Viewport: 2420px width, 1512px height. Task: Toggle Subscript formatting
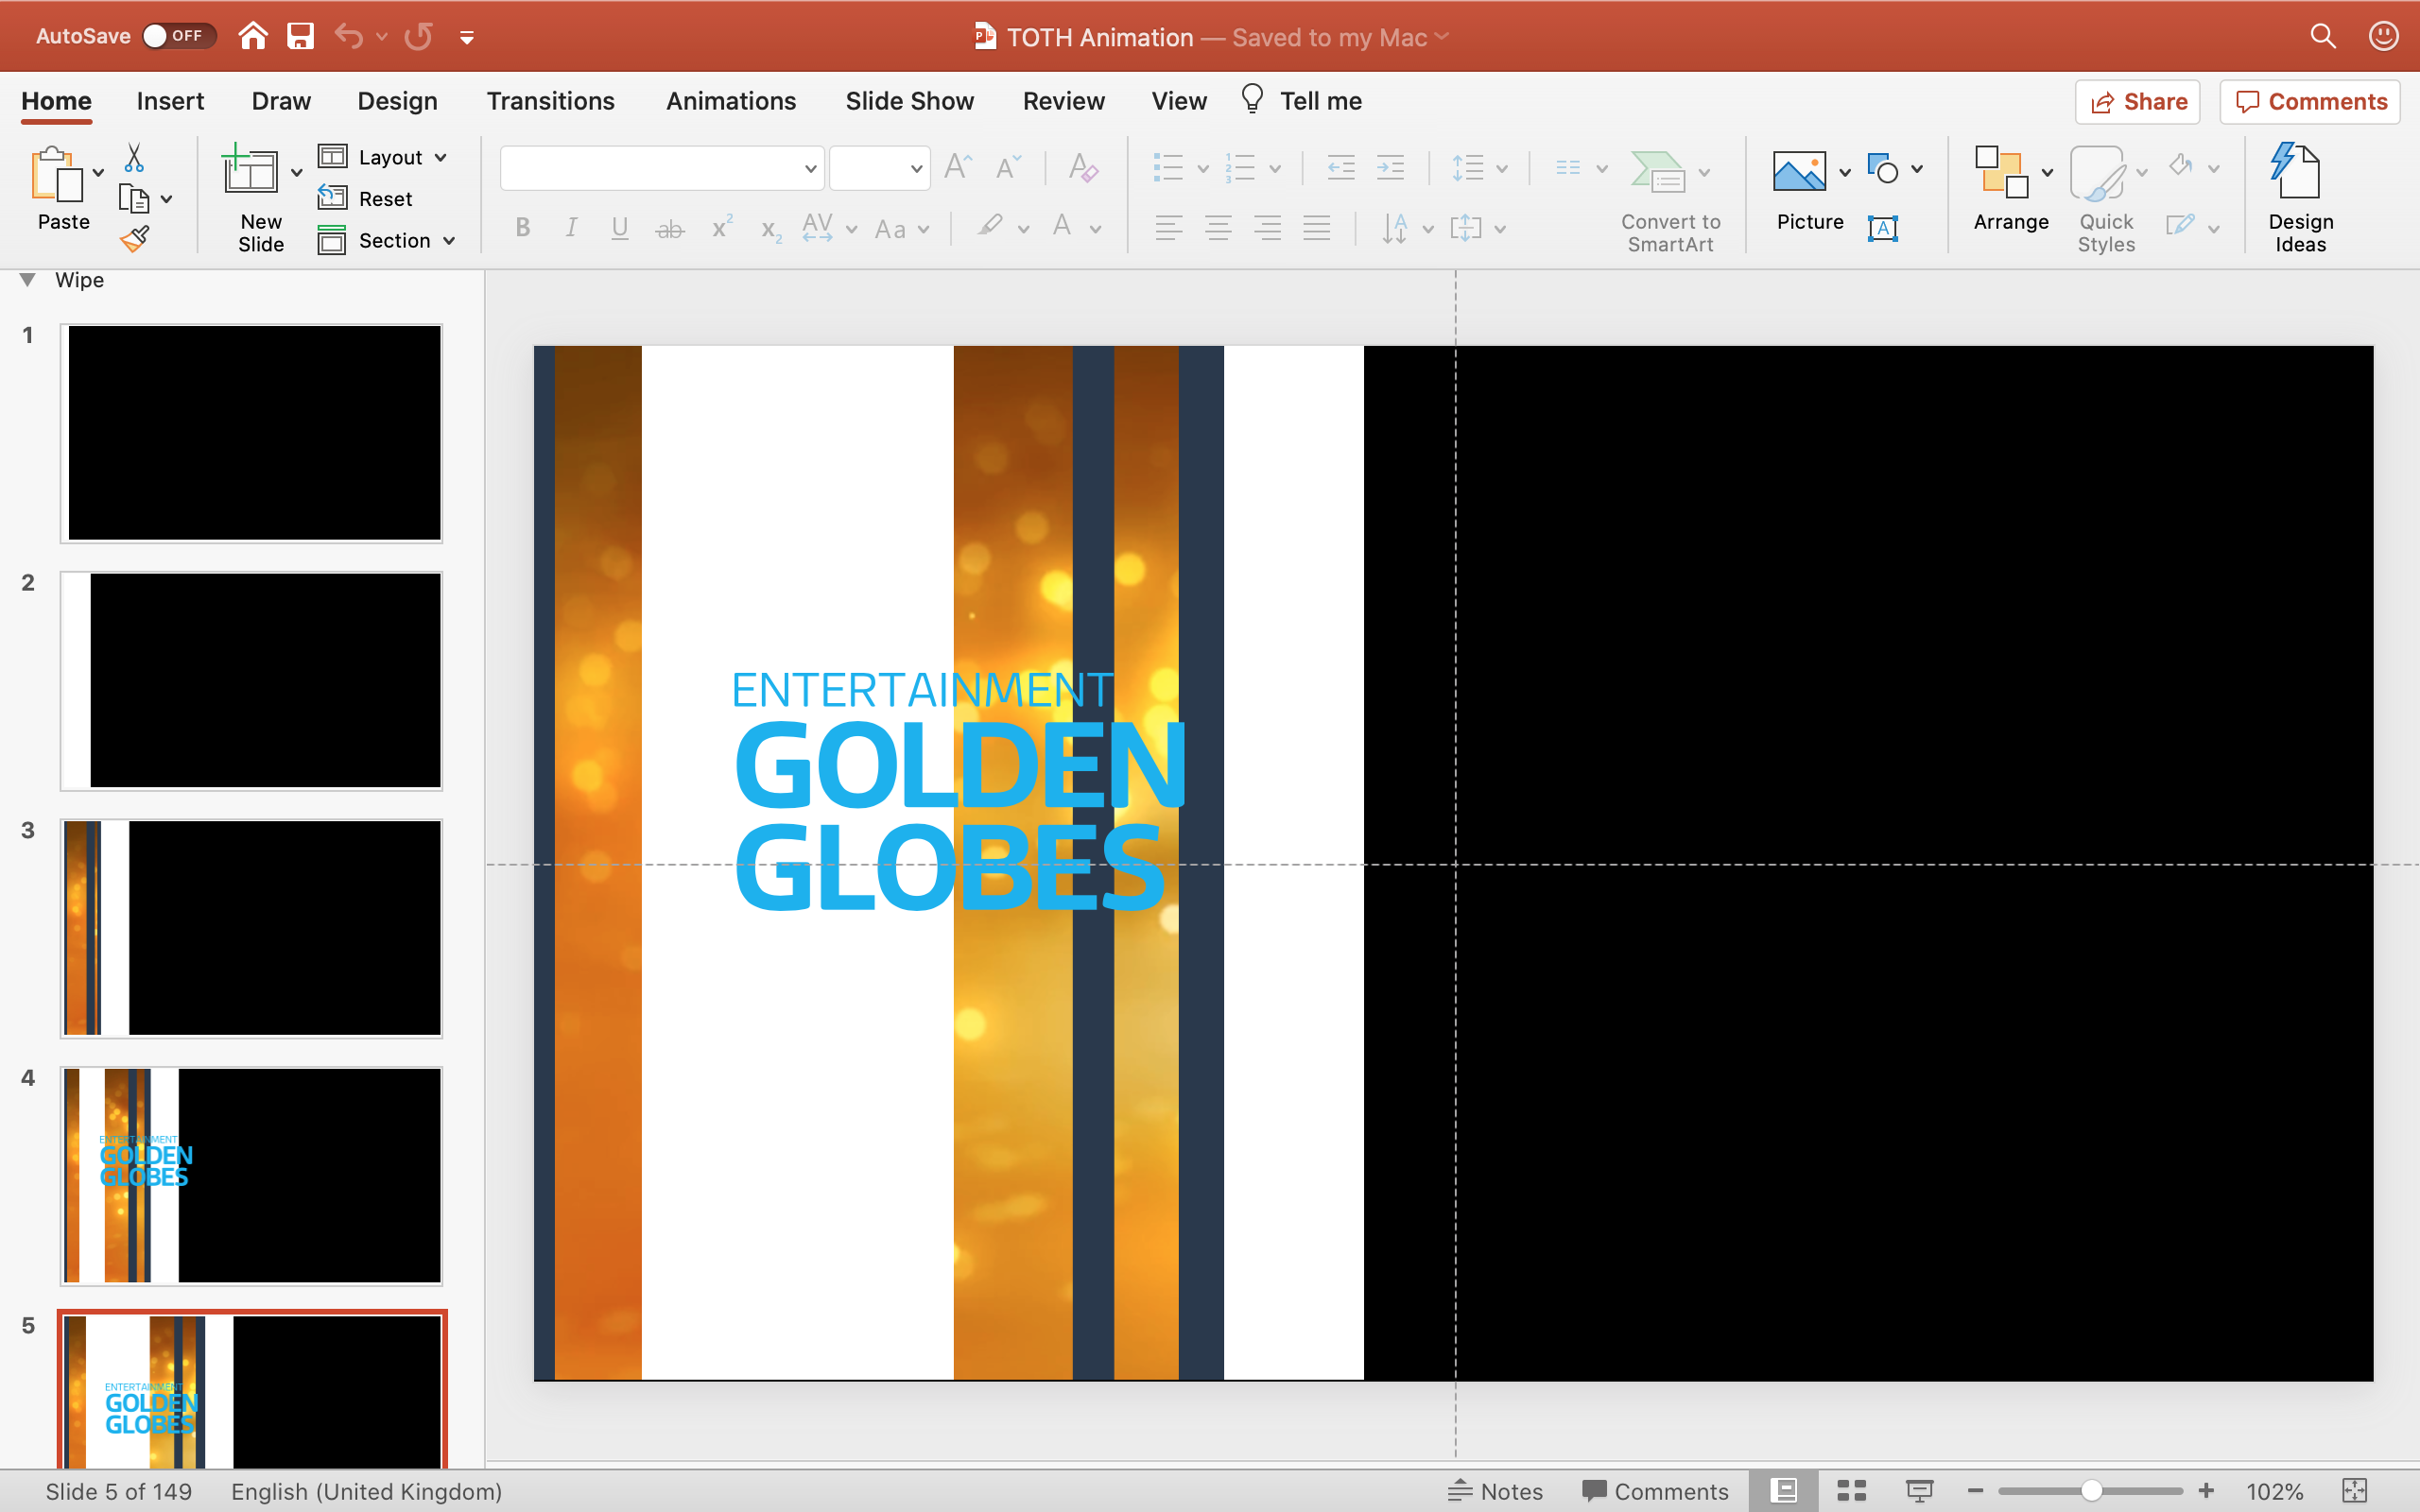770,230
